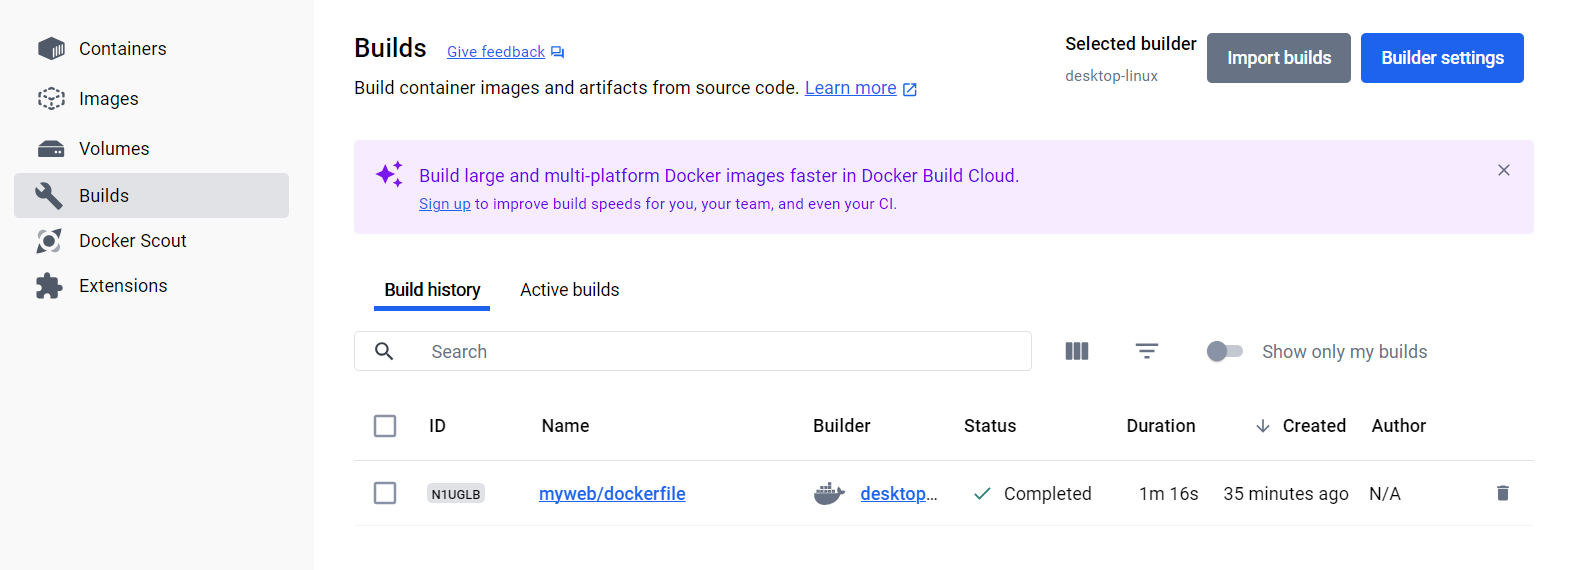Switch to the Active builds tab
The image size is (1580, 570).
[570, 290]
